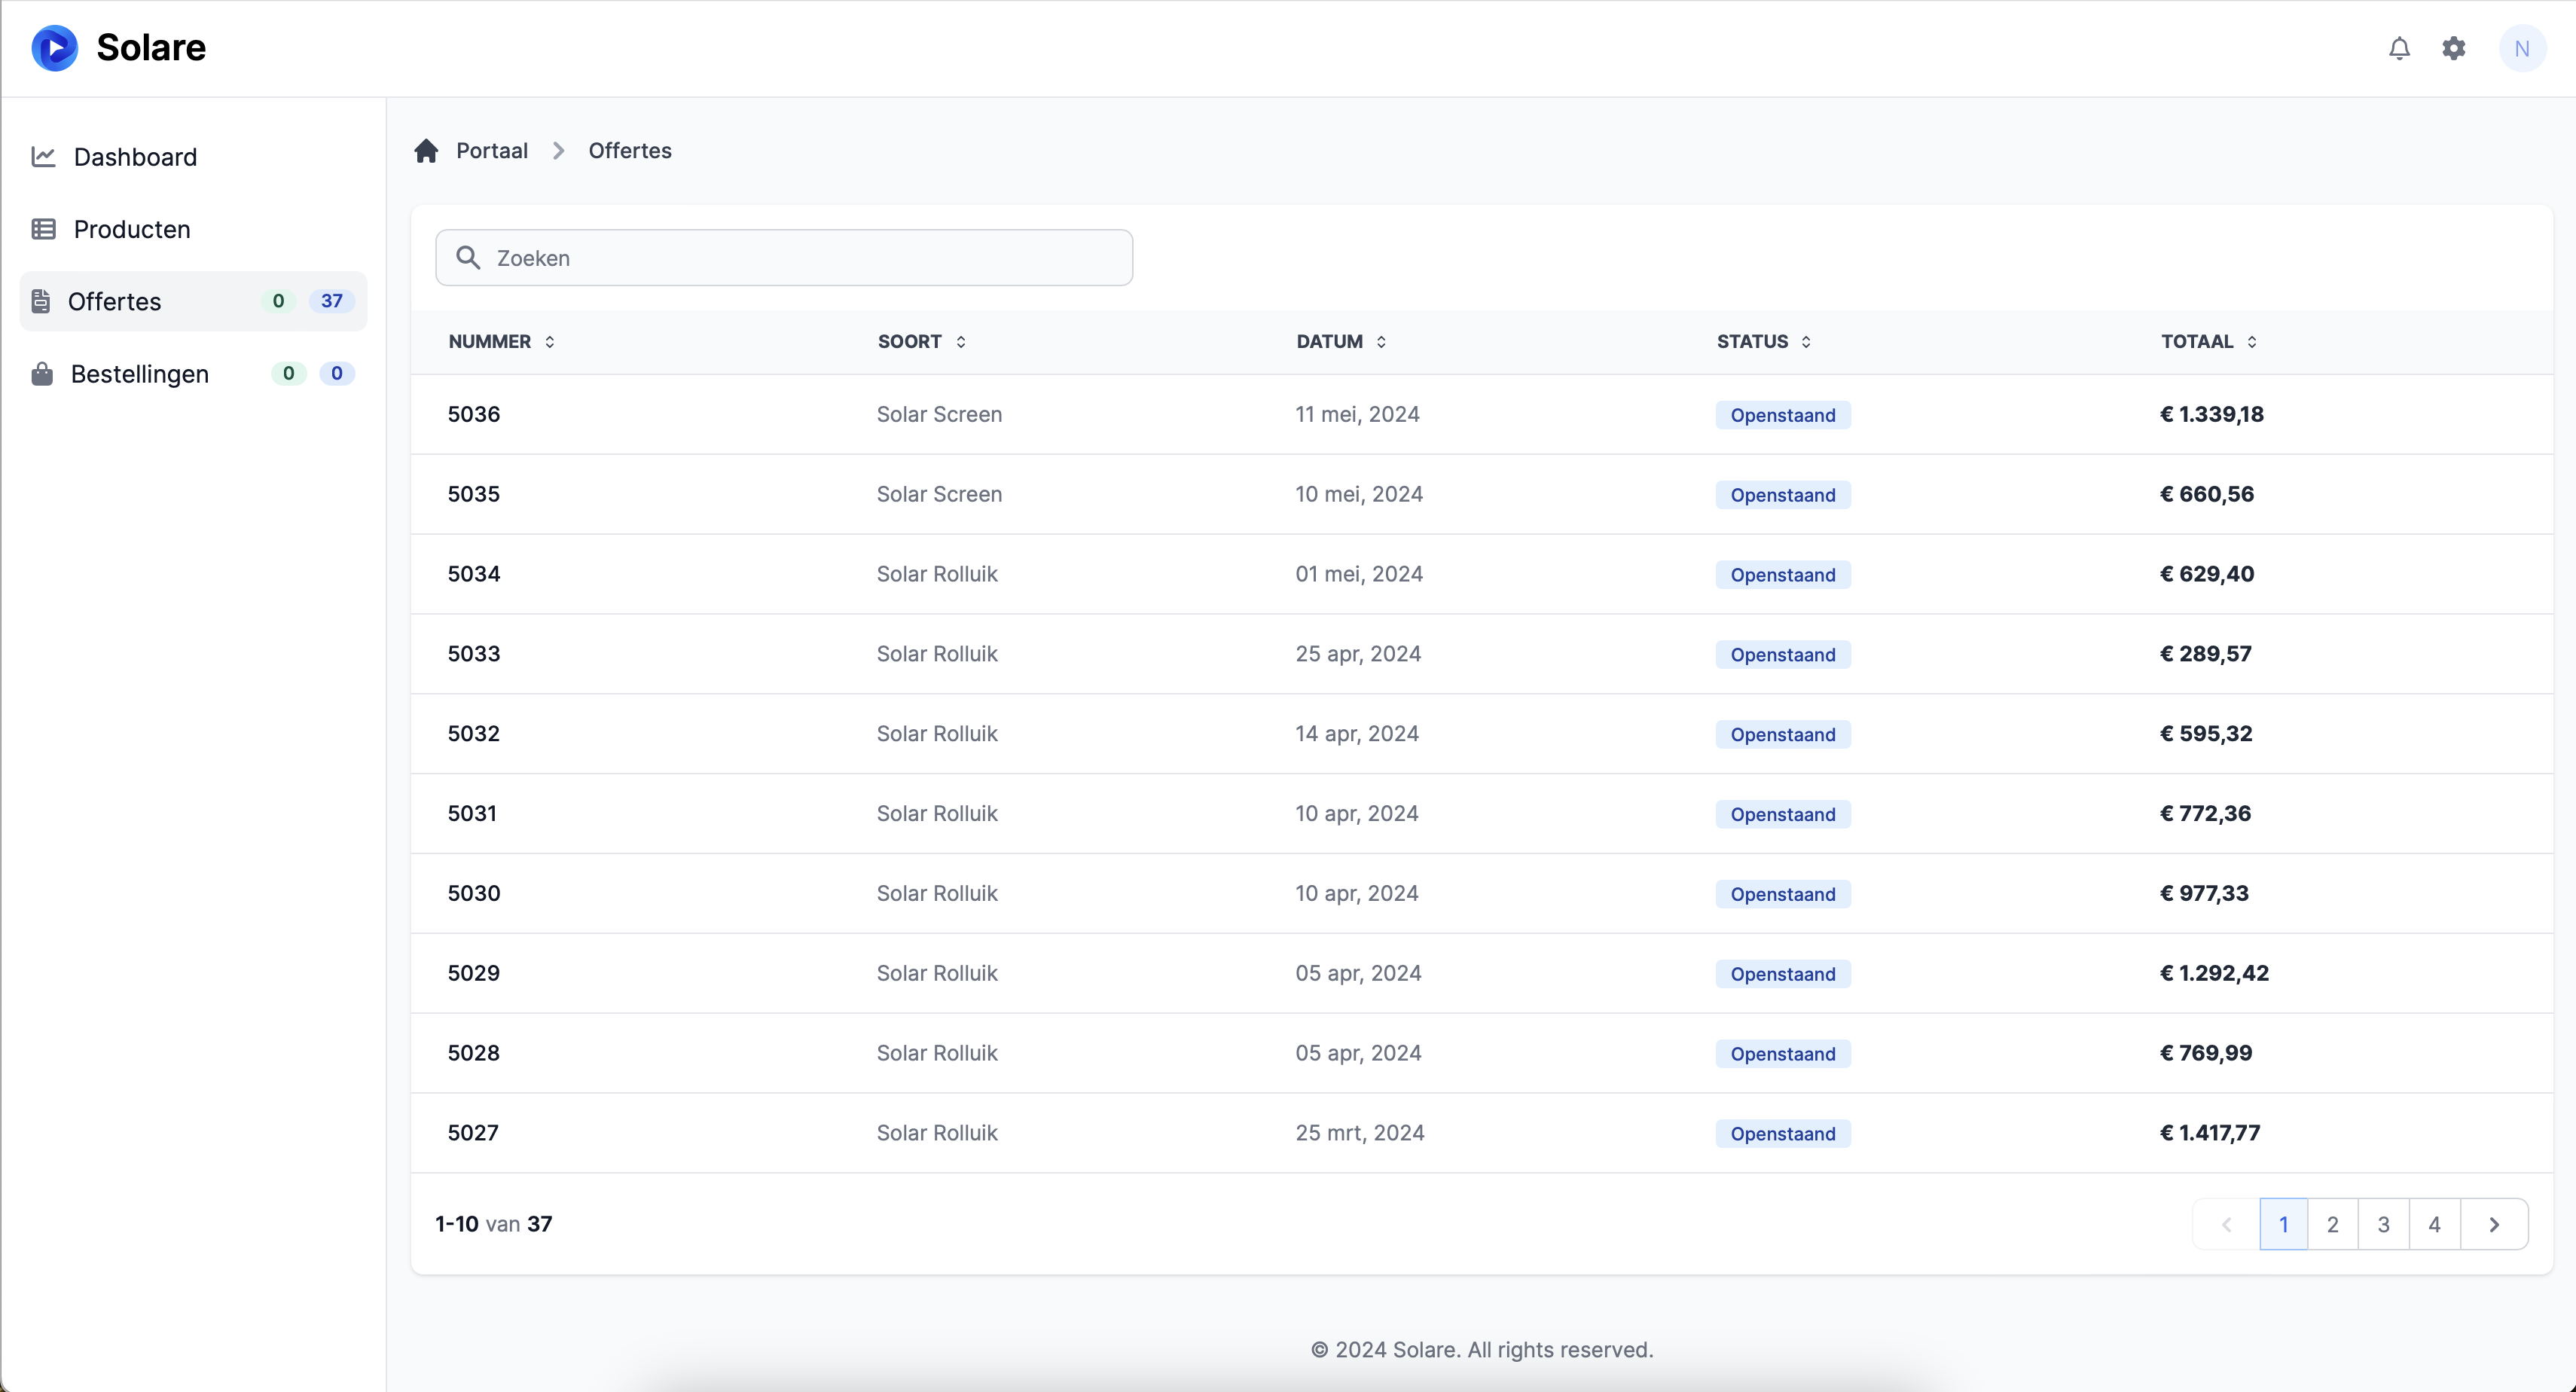2576x1392 pixels.
Task: Click date 25 mrt, 2024
Action: pyautogui.click(x=1360, y=1133)
